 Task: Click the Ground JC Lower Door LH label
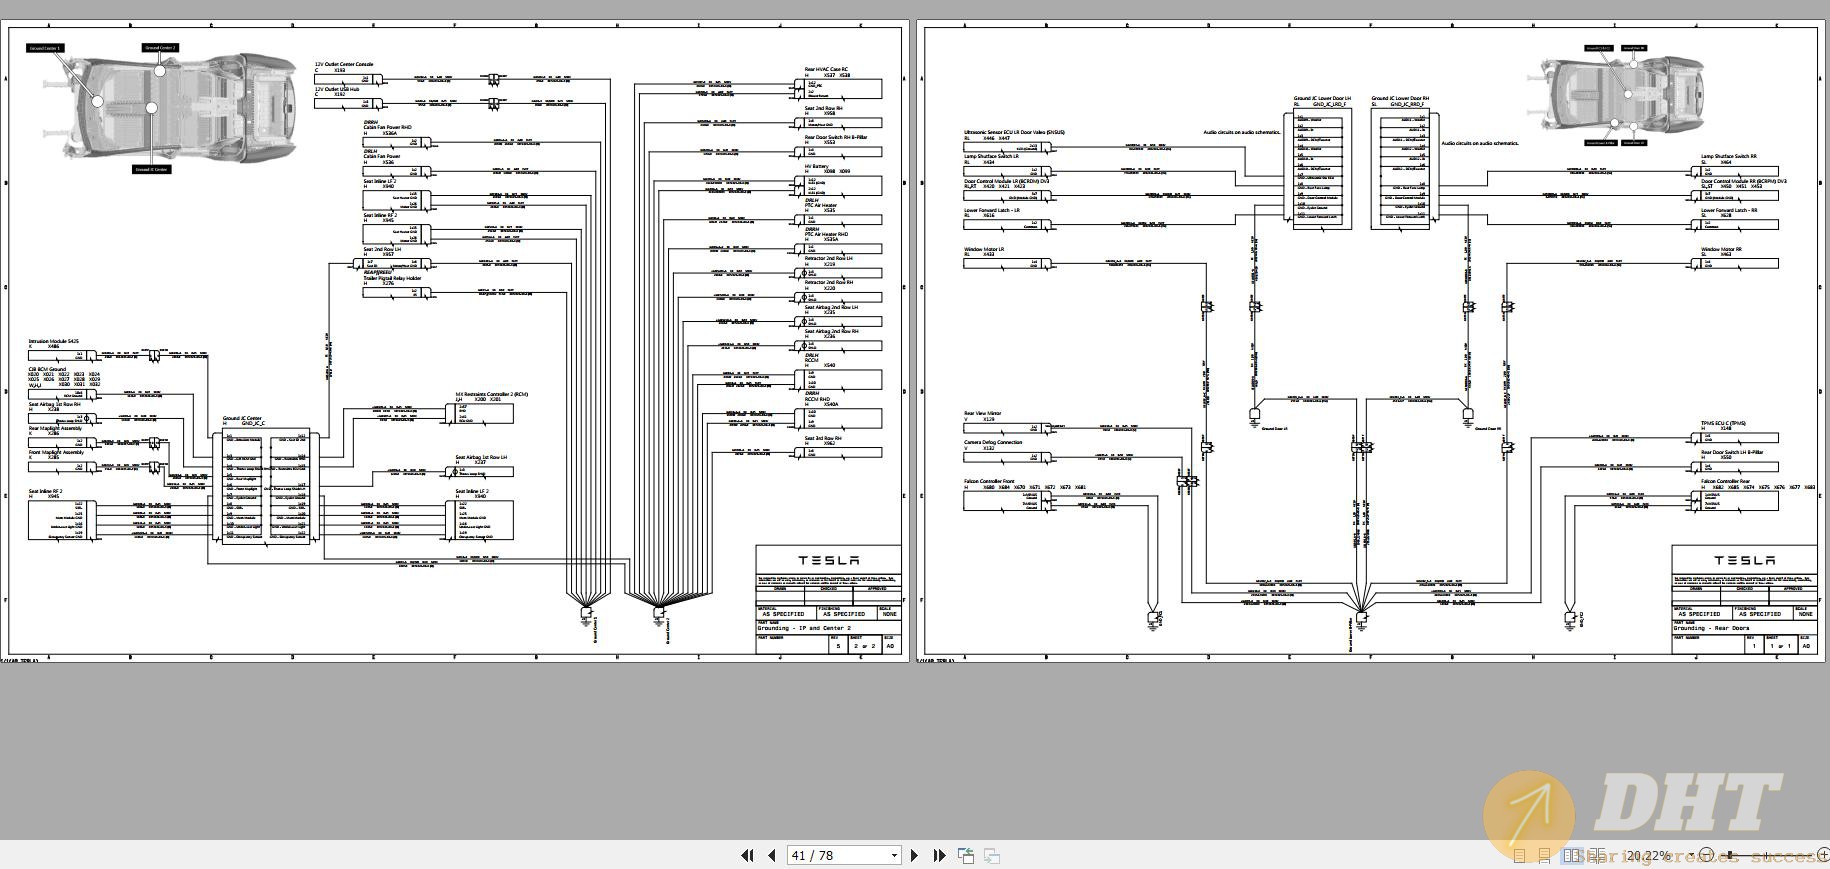[x=1322, y=98]
